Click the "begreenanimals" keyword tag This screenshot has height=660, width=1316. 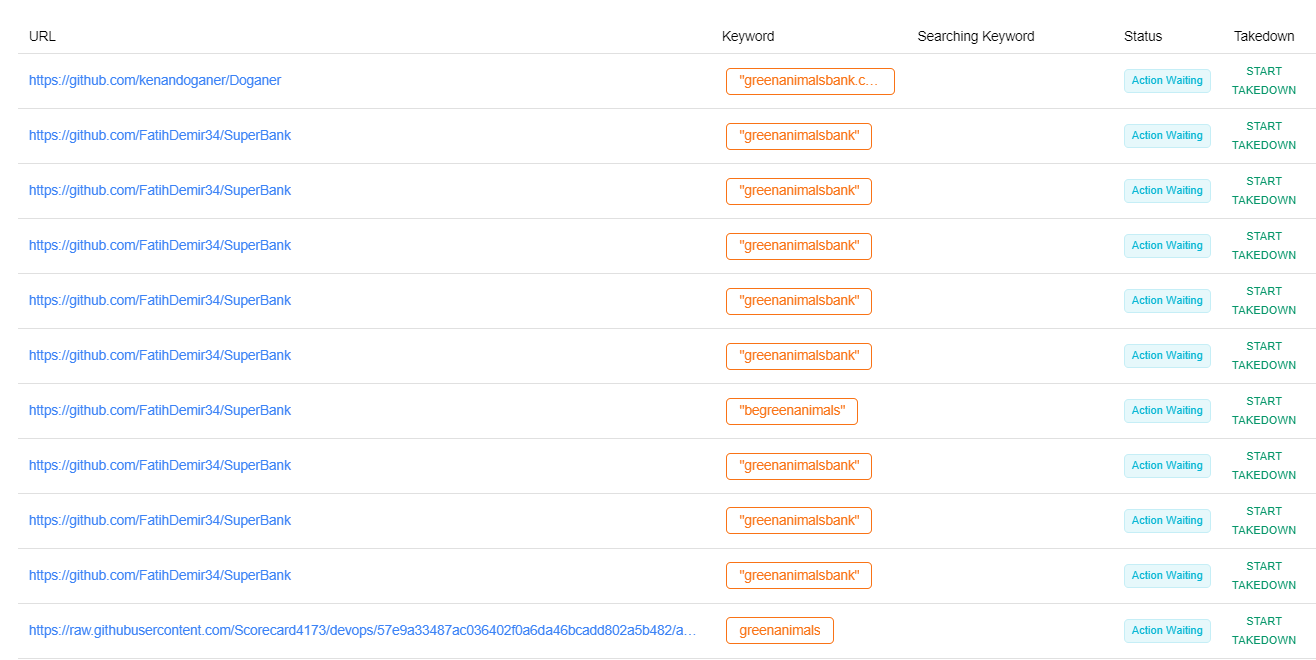792,411
